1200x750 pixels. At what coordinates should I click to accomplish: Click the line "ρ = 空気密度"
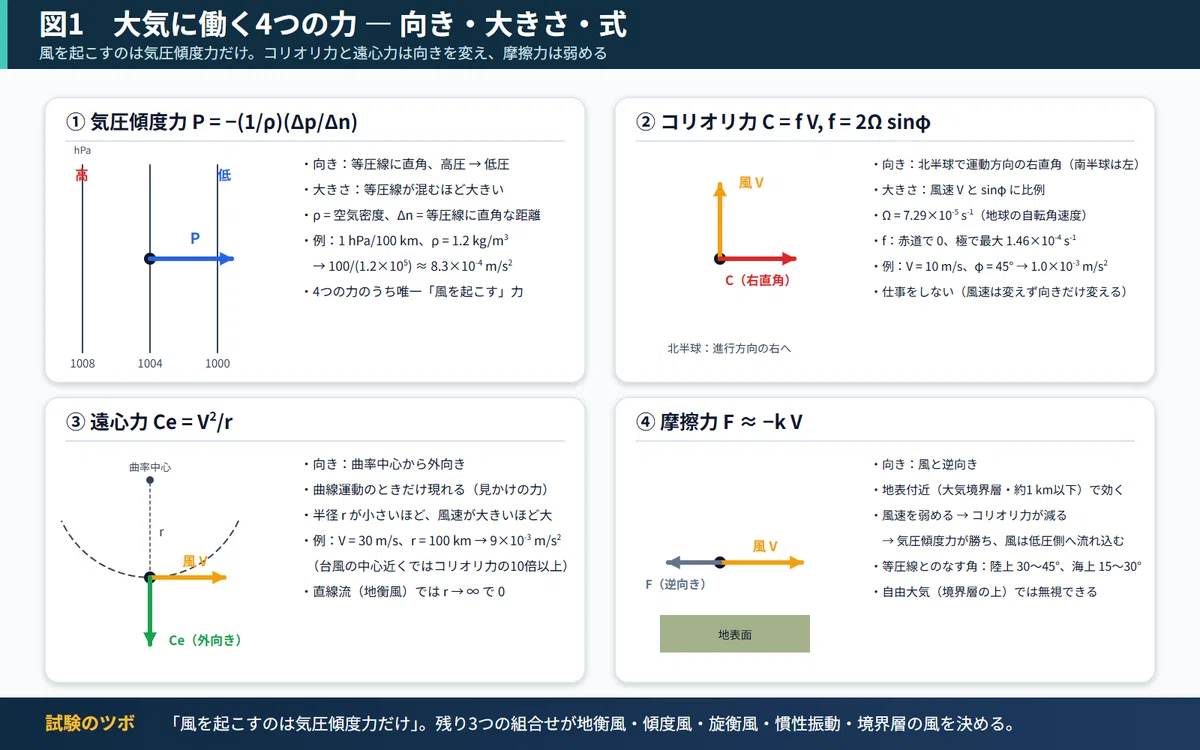tap(421, 215)
